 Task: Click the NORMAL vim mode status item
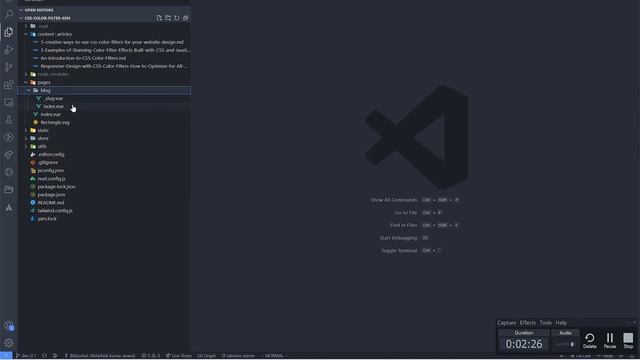pos(274,356)
